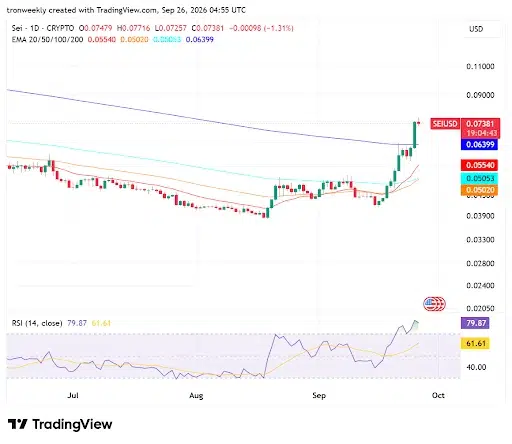The image size is (512, 444).
Task: Click the US economic event flags icon
Action: (434, 304)
